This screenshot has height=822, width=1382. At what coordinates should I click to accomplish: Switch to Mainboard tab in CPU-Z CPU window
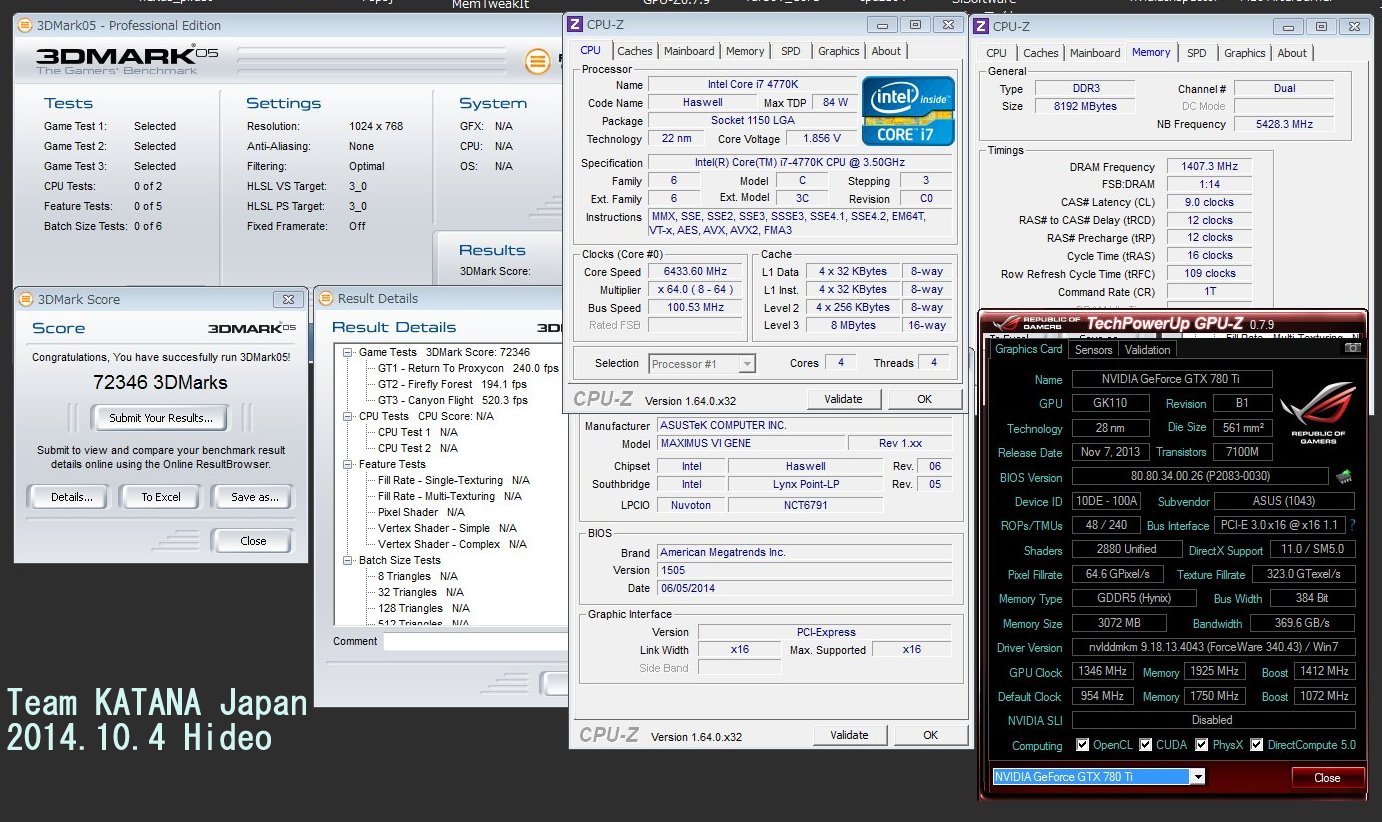(x=689, y=51)
